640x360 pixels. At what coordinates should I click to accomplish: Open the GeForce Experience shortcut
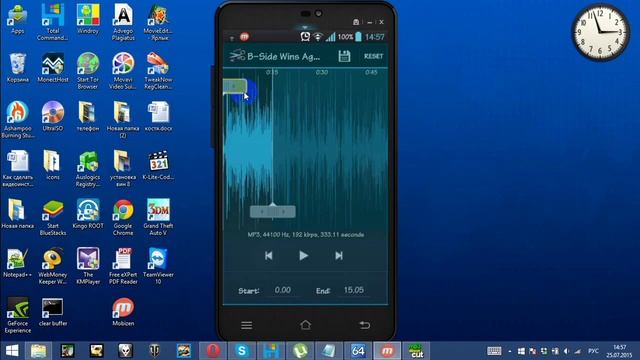pyautogui.click(x=18, y=315)
